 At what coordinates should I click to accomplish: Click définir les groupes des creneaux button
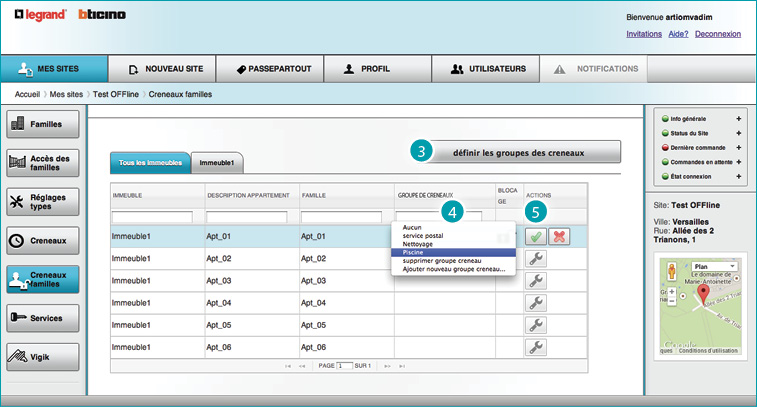pyautogui.click(x=518, y=152)
